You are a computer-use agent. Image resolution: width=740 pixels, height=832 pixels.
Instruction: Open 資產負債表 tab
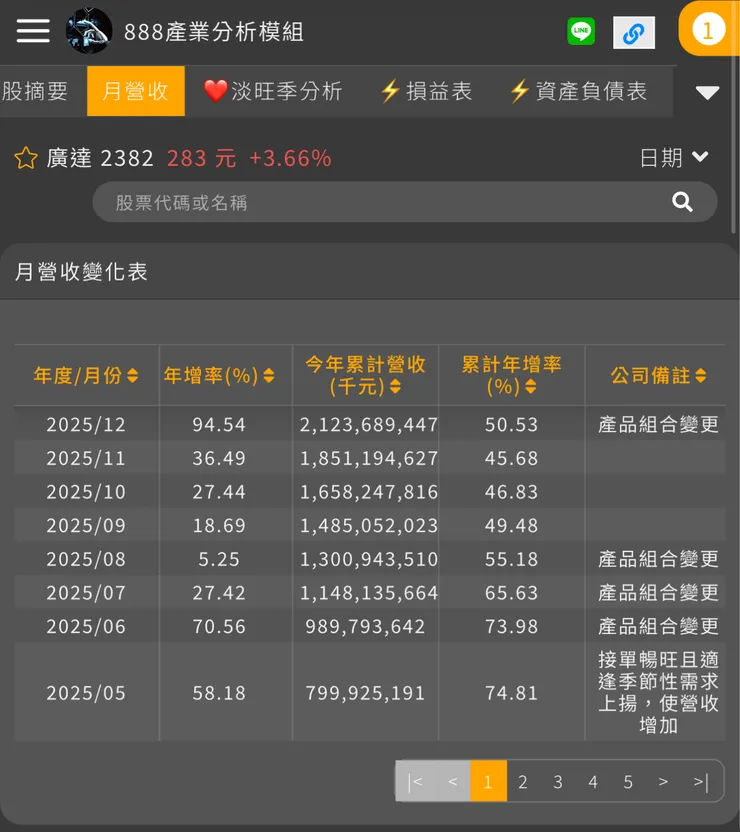click(x=578, y=91)
